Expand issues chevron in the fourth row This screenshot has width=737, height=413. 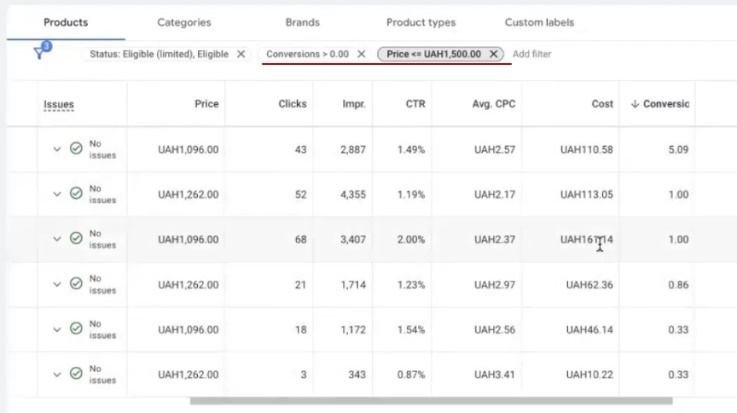click(57, 284)
